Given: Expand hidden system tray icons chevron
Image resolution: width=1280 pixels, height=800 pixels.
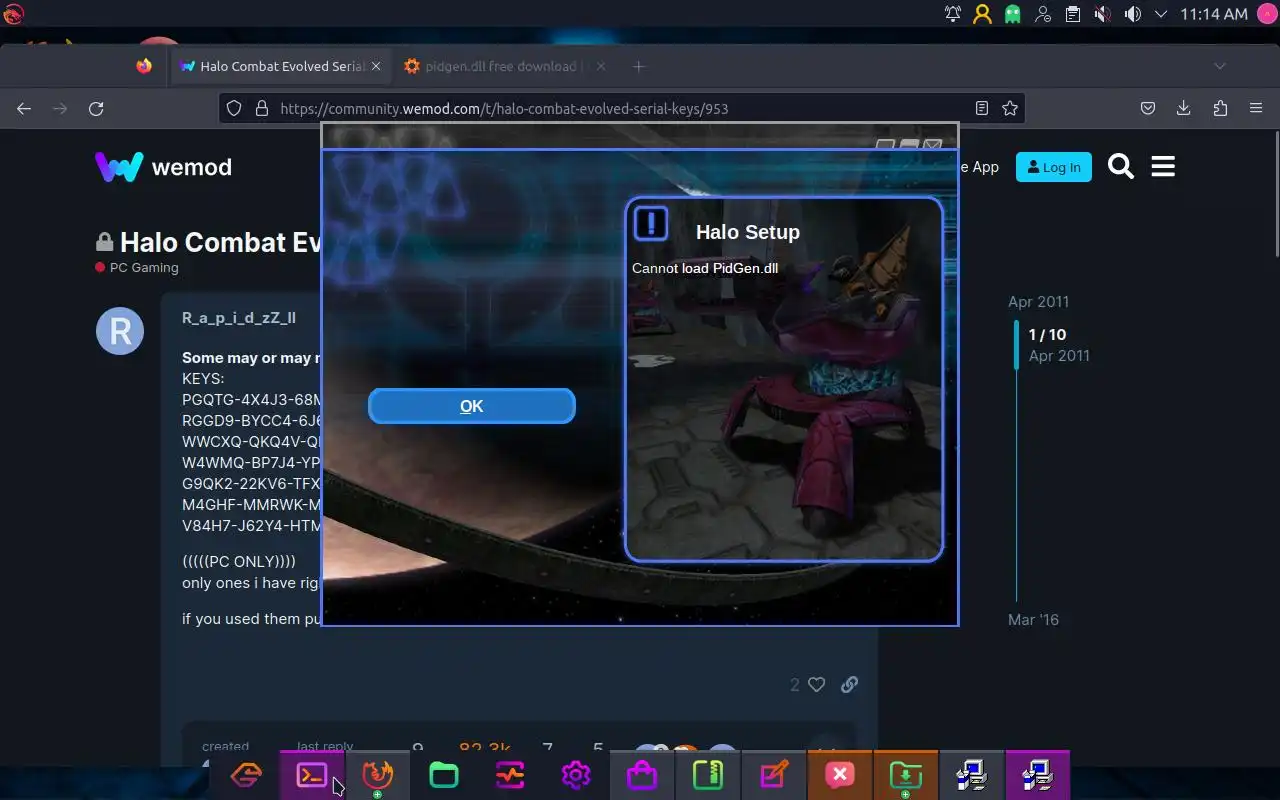Looking at the screenshot, I should coord(1161,14).
